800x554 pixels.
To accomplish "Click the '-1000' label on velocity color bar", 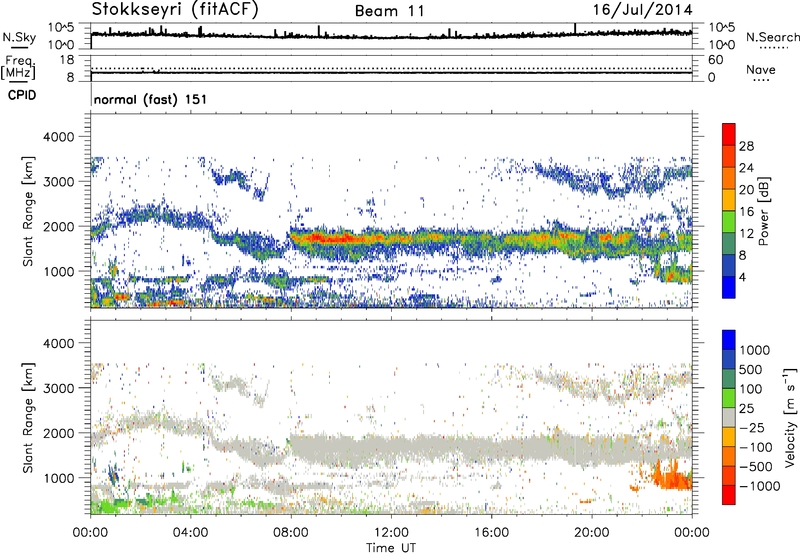I will (x=760, y=486).
